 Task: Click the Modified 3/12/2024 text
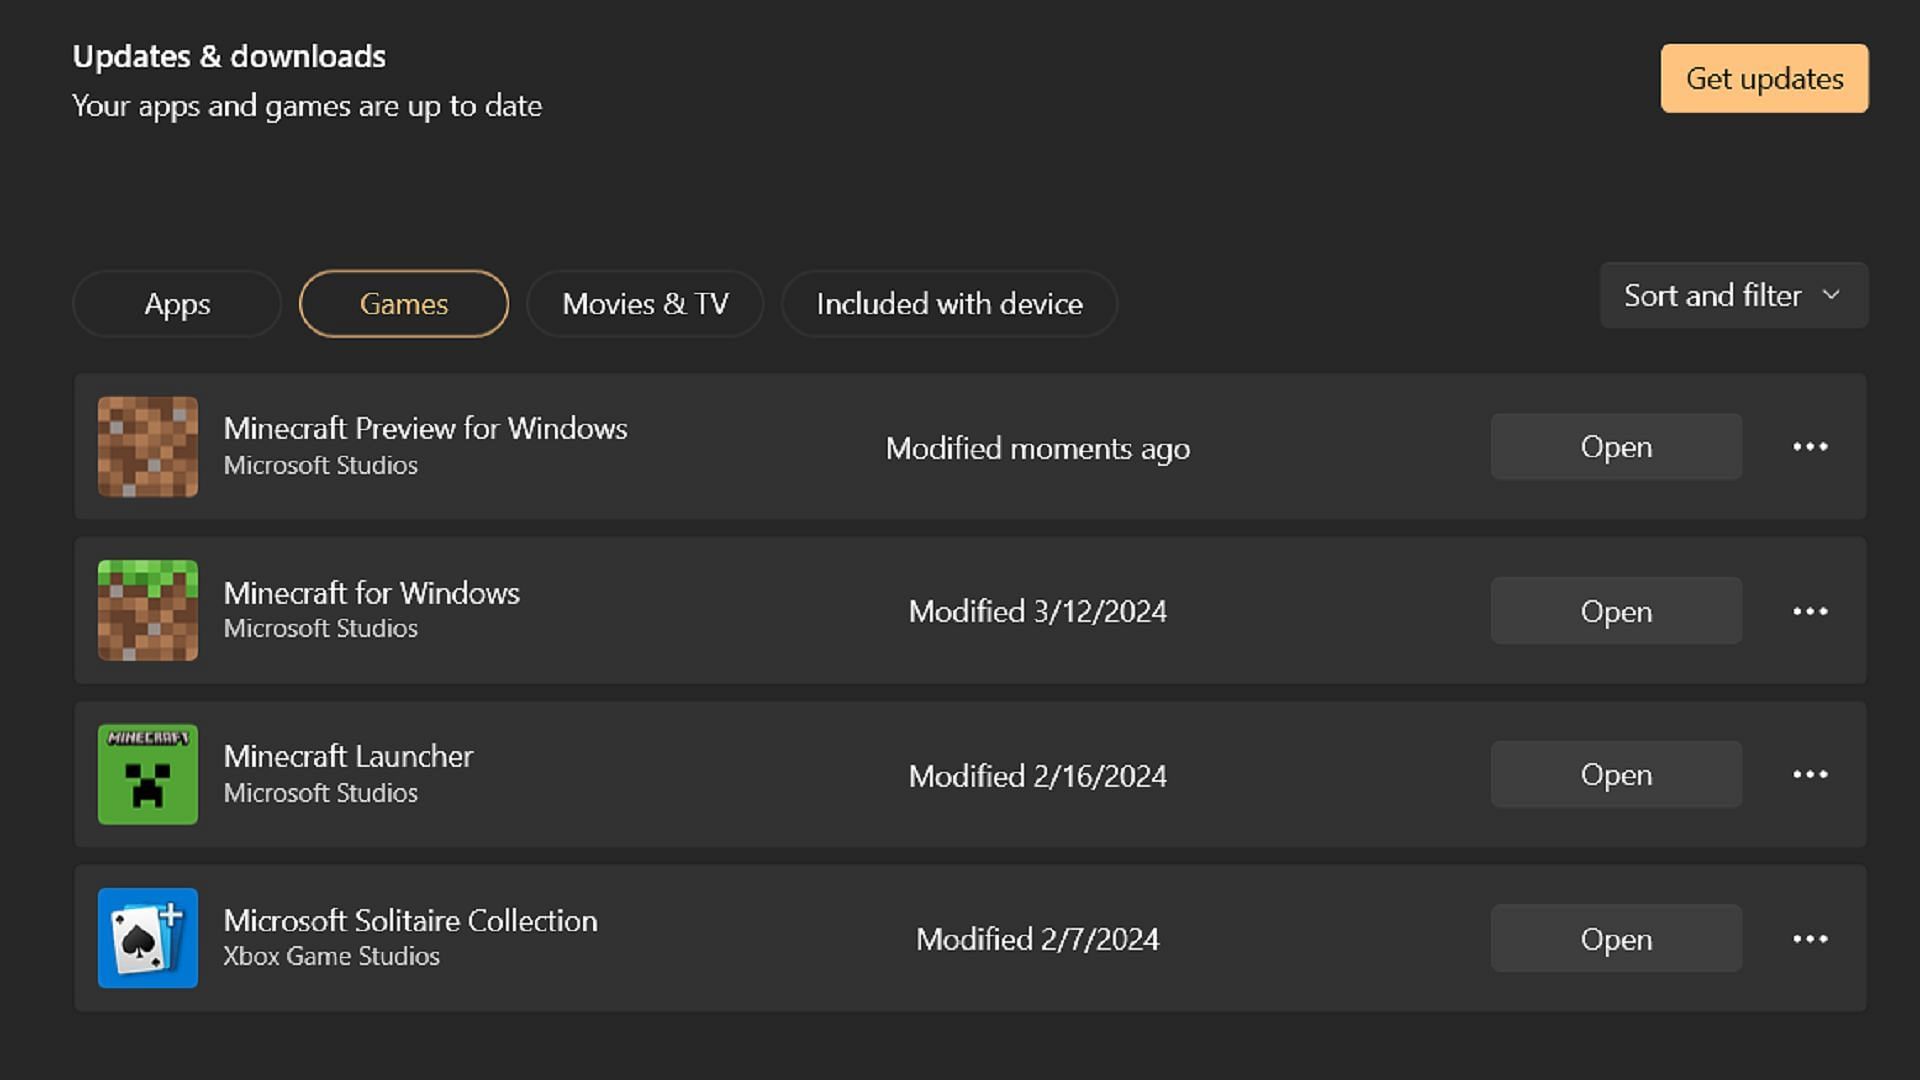click(x=1038, y=612)
